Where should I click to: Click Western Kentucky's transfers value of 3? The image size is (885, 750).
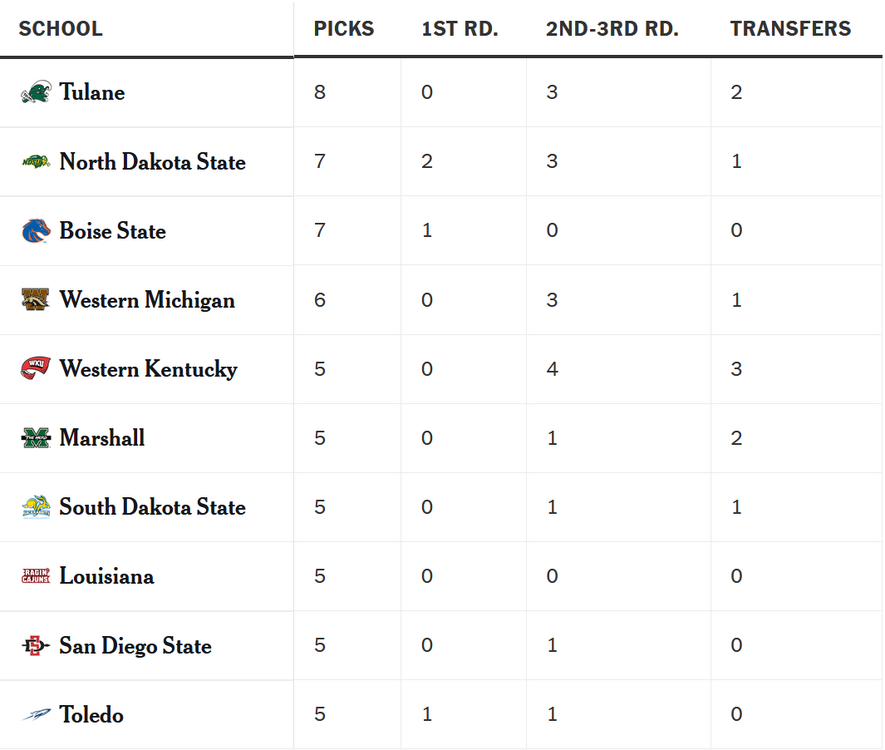[737, 369]
